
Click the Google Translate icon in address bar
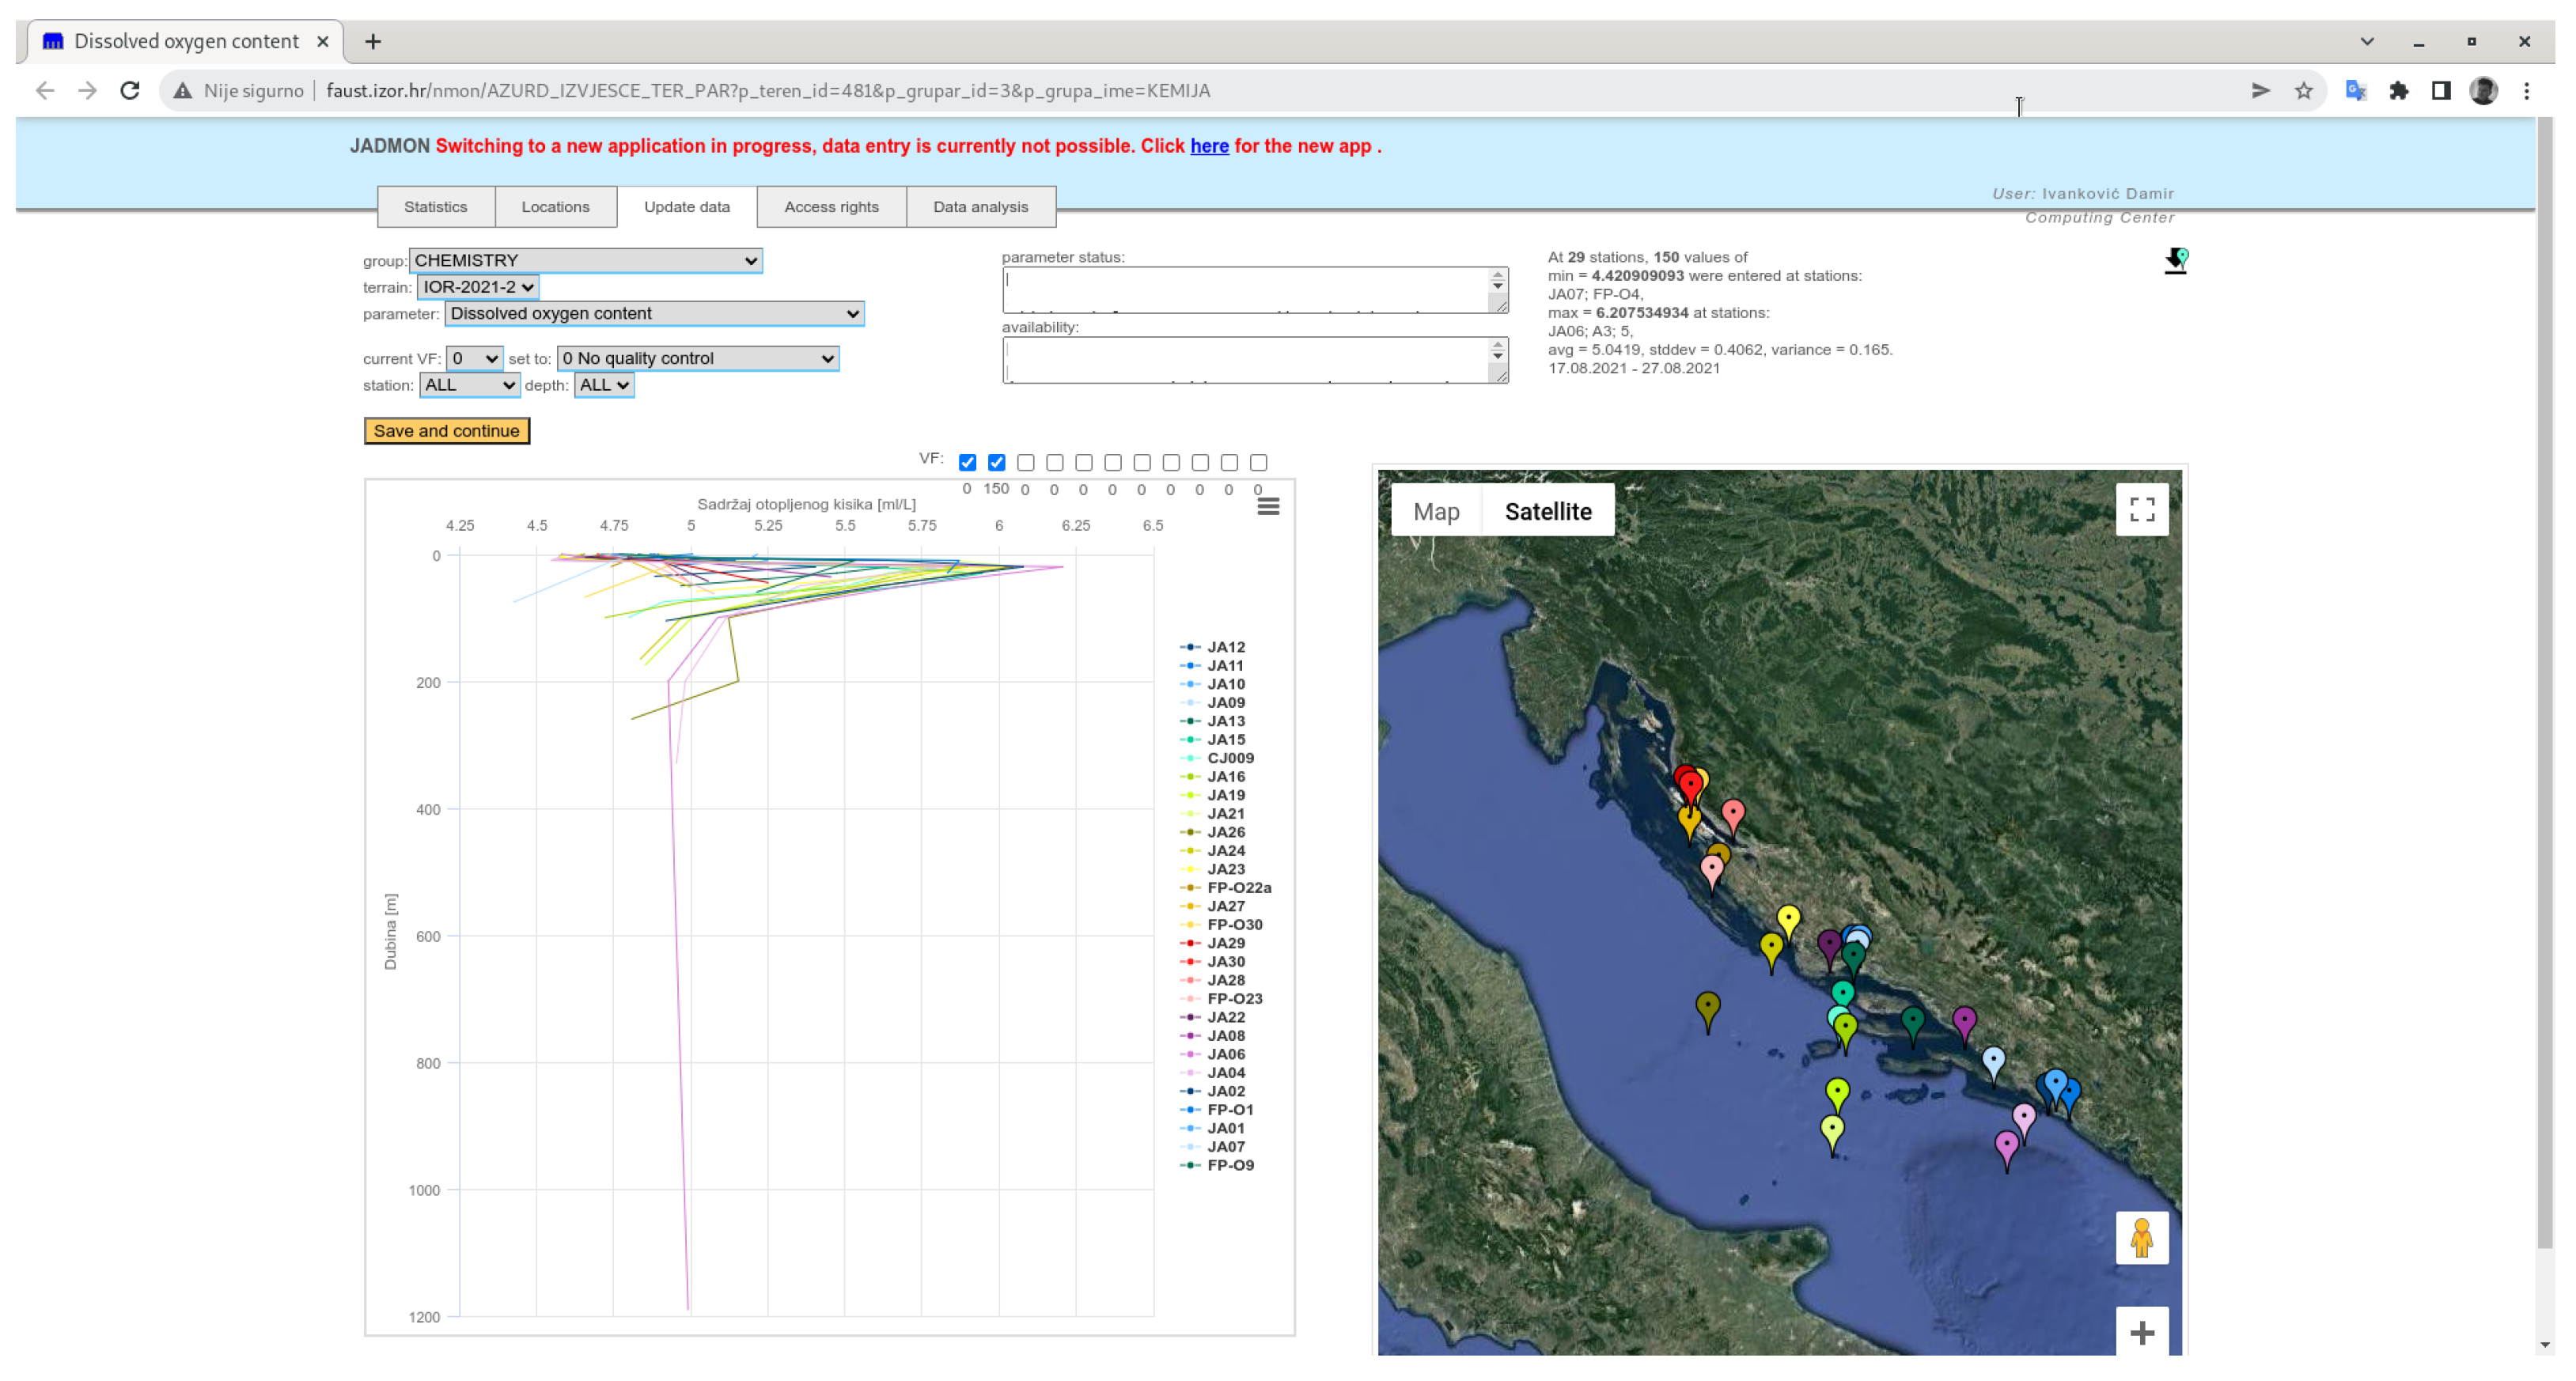point(2355,91)
